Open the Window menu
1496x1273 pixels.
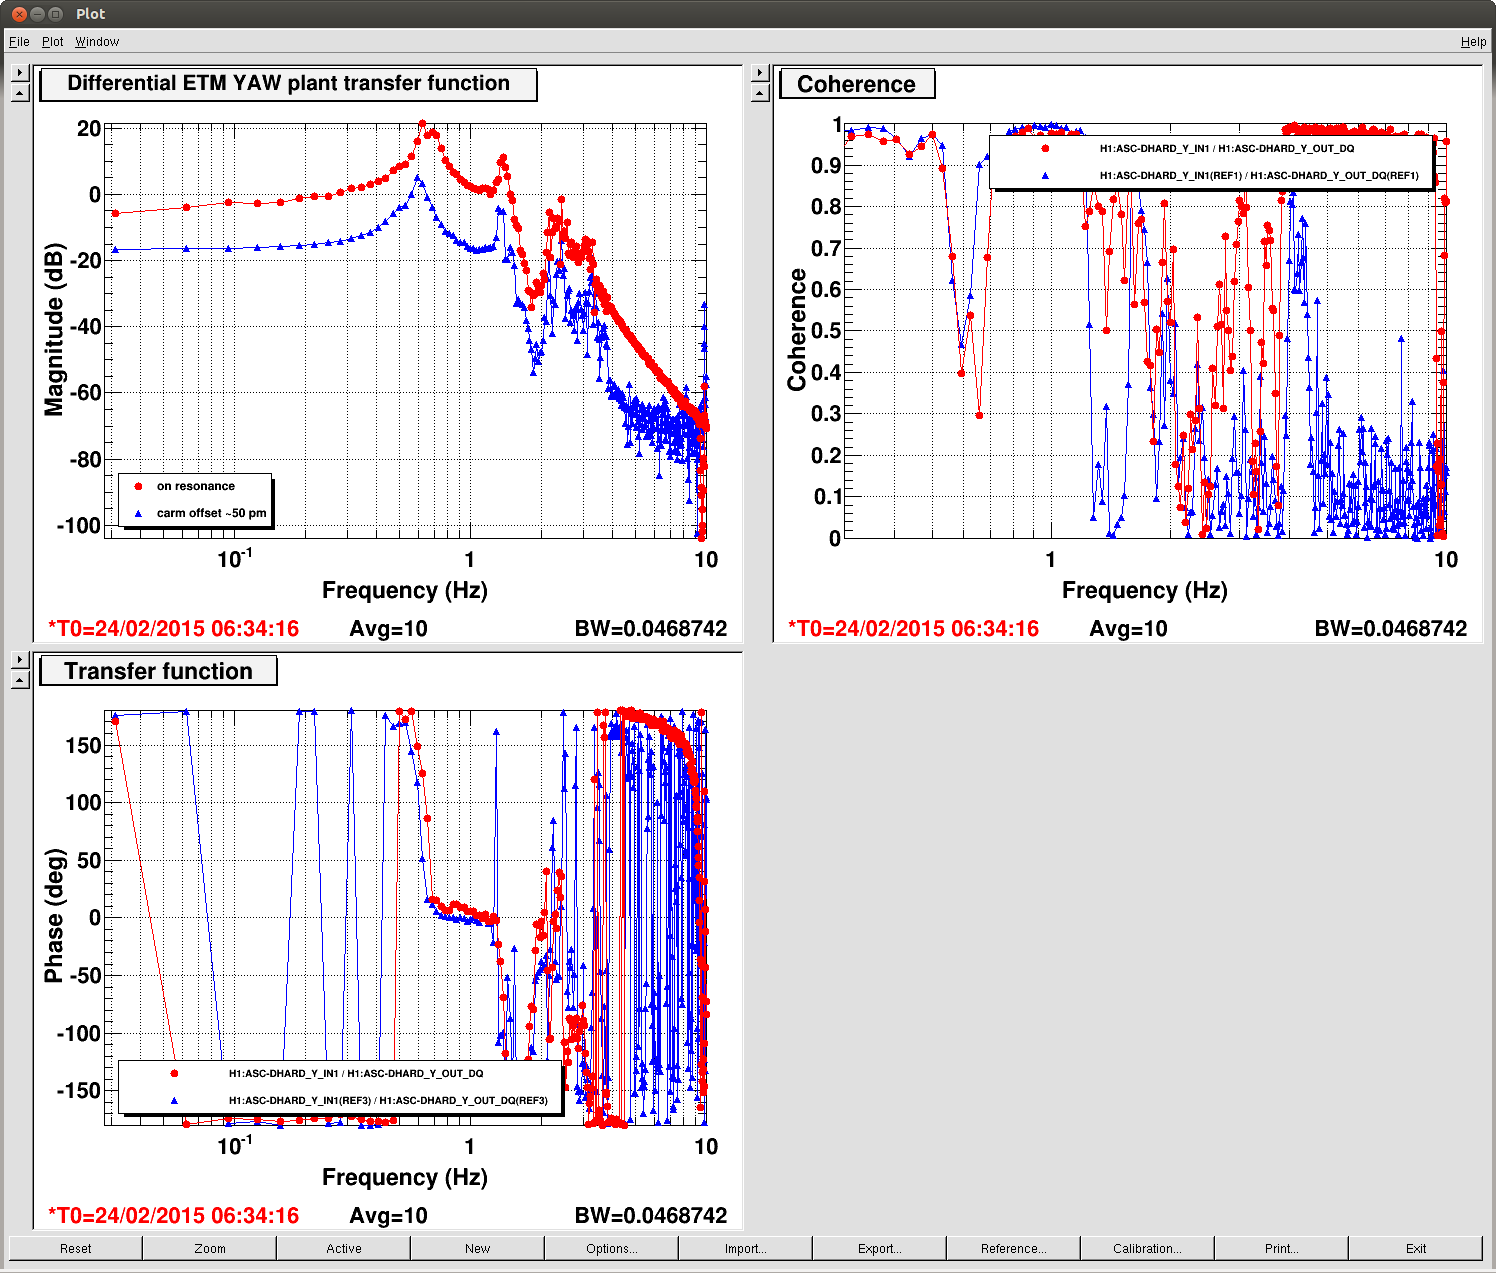[97, 42]
